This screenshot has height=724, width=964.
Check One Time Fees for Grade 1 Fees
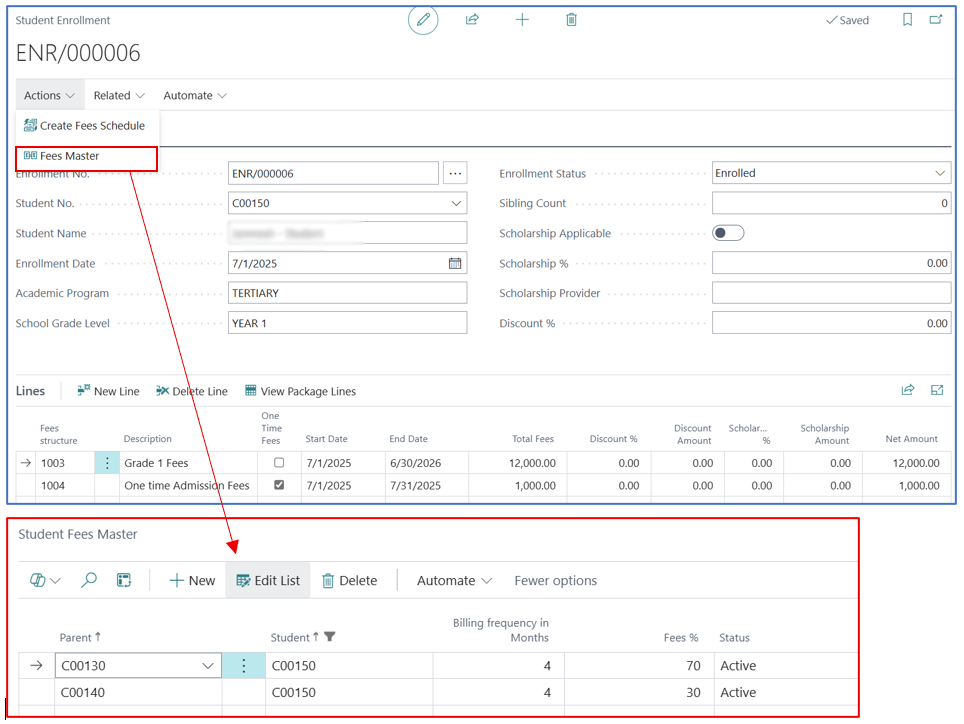[x=279, y=462]
